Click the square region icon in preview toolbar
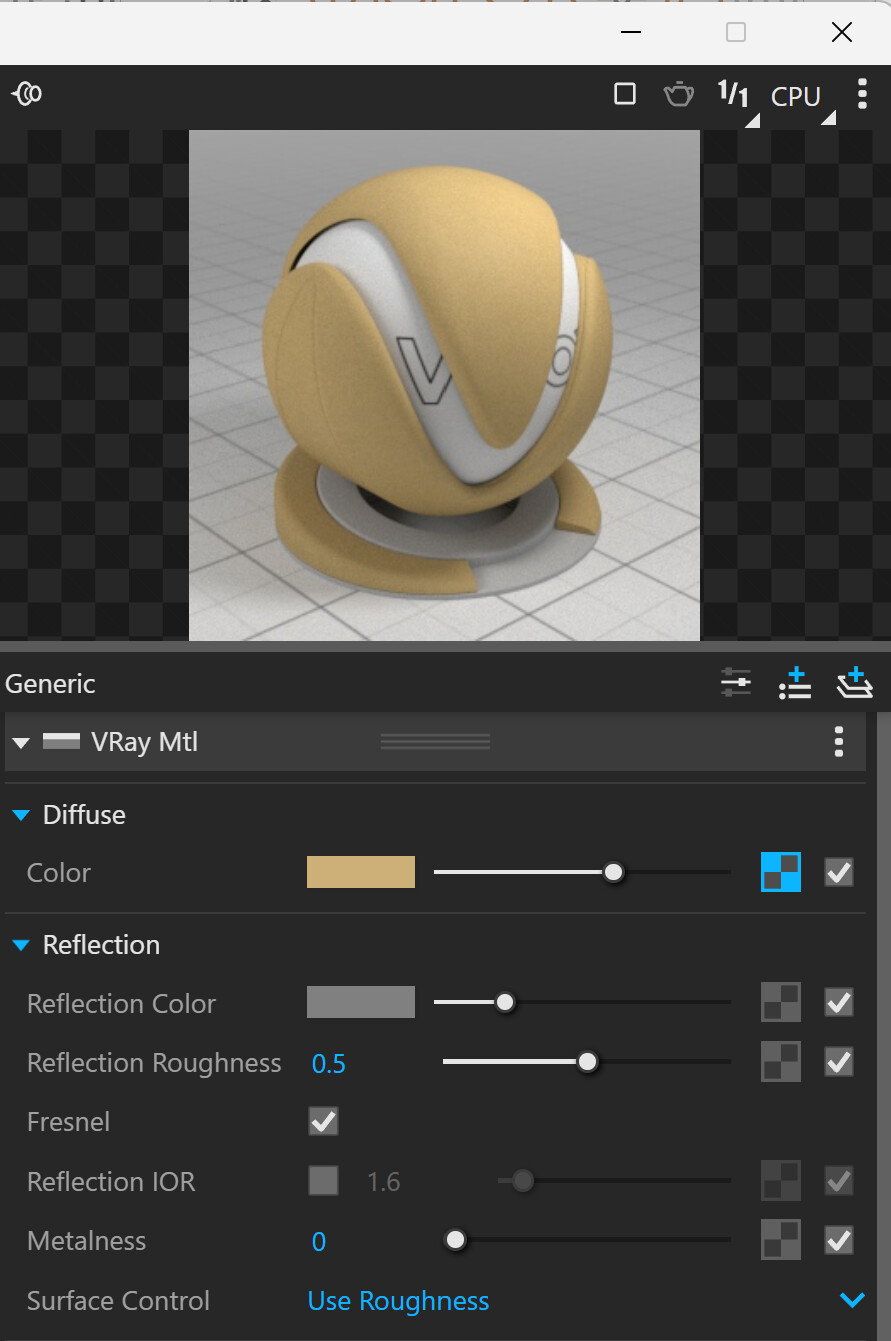Viewport: 891px width, 1341px height. point(625,94)
